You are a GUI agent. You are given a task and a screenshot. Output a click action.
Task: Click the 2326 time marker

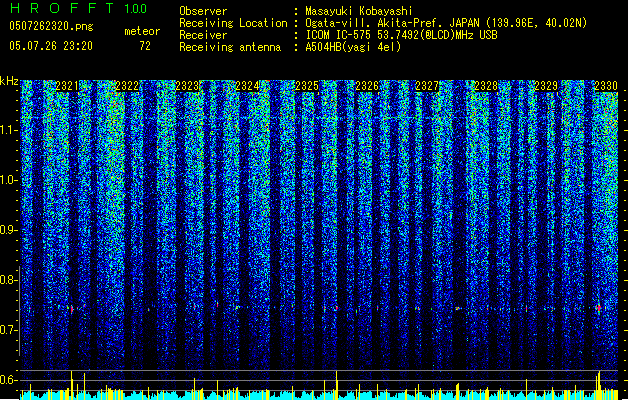coord(367,86)
